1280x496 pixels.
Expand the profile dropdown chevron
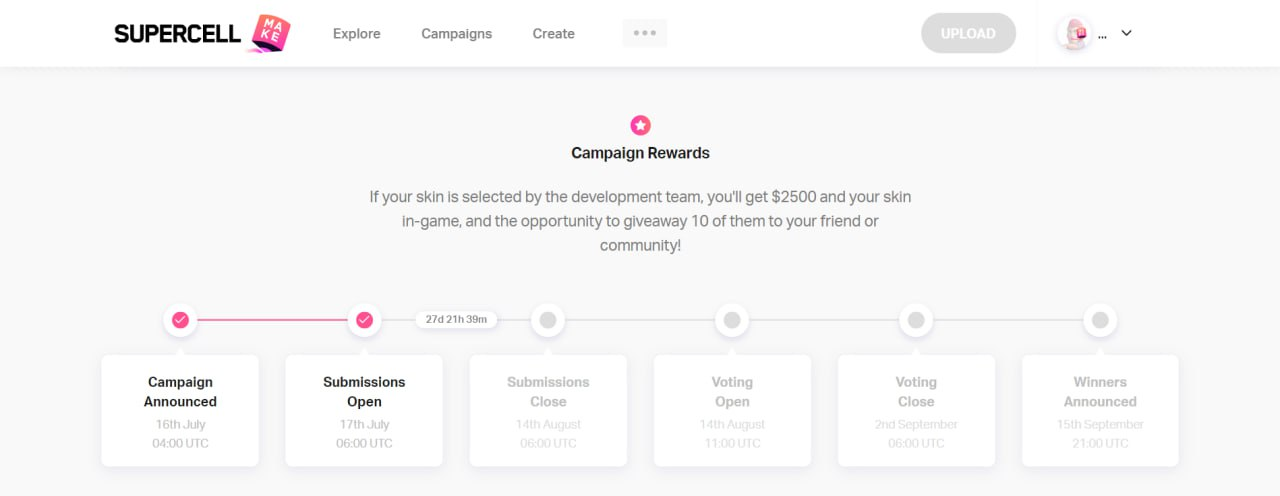(1126, 33)
